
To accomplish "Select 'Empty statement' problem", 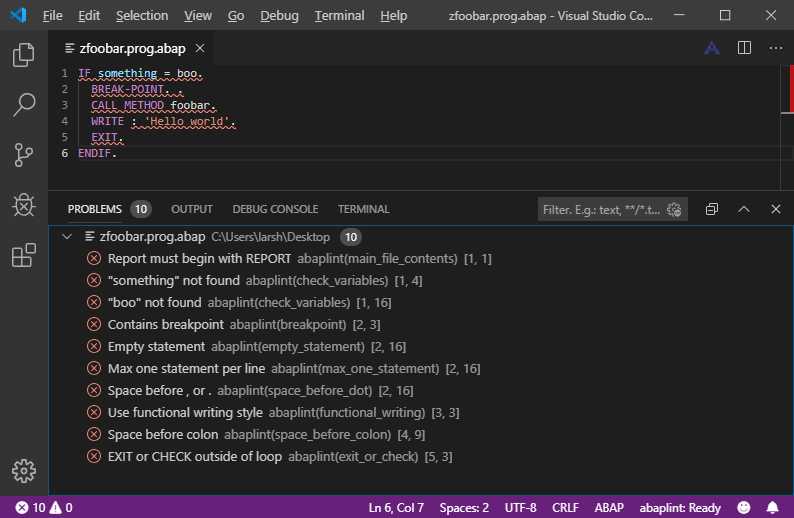I will click(x=421, y=347).
